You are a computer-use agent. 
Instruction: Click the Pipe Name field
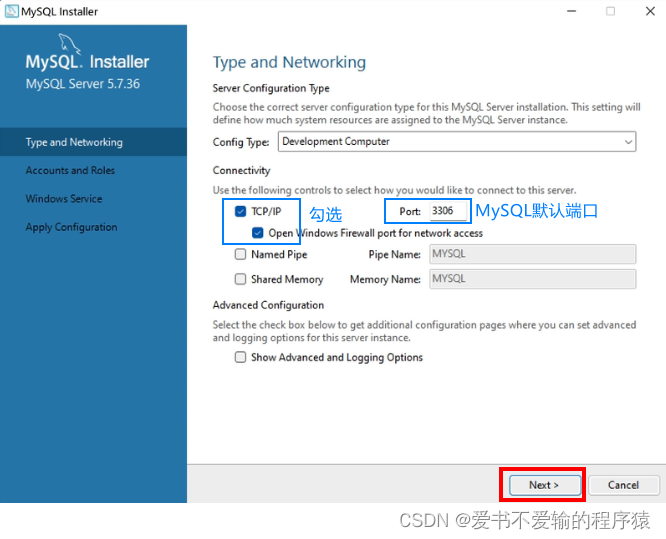click(532, 254)
